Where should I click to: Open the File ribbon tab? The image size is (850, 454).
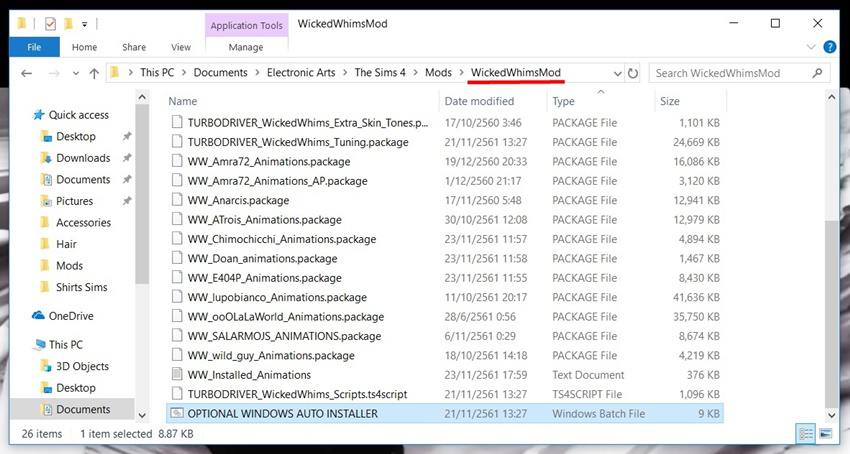34,47
